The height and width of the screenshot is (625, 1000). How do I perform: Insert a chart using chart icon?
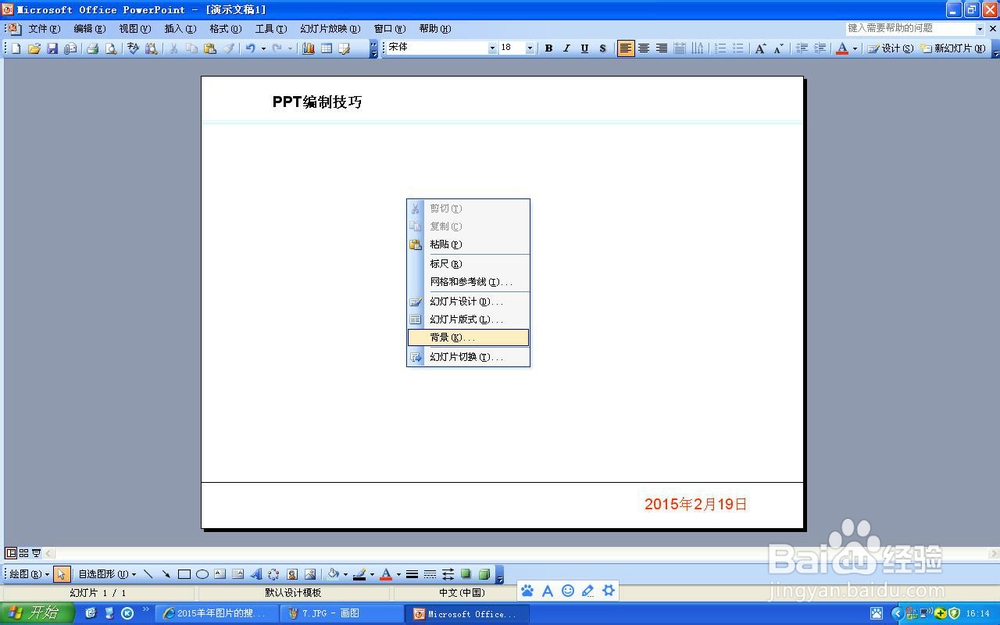point(308,48)
